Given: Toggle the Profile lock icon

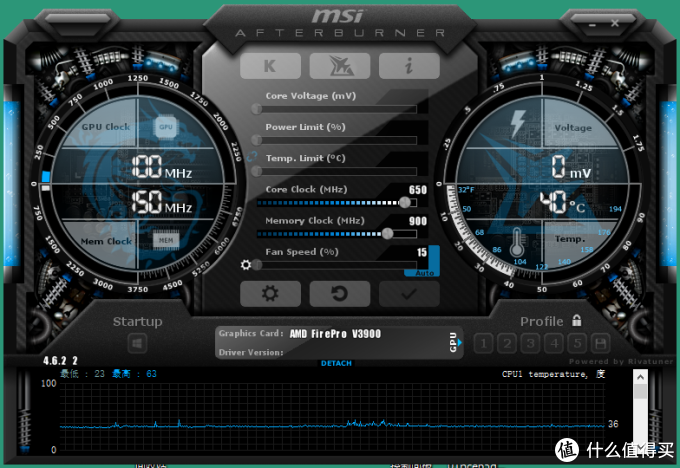Looking at the screenshot, I should tap(576, 321).
